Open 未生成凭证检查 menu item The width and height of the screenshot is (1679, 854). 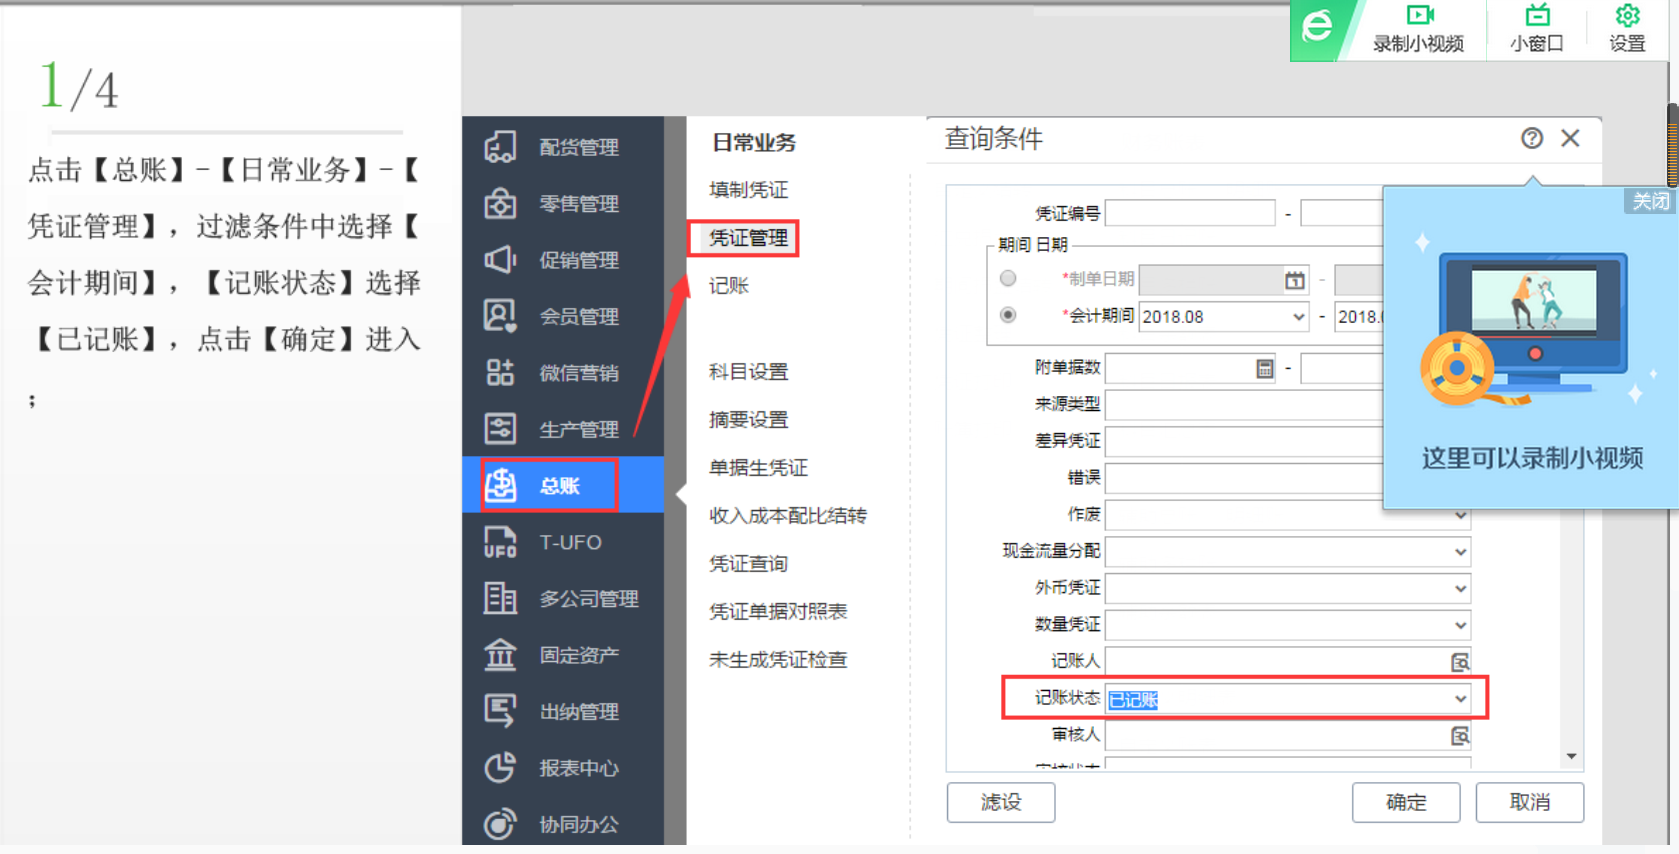[777, 660]
